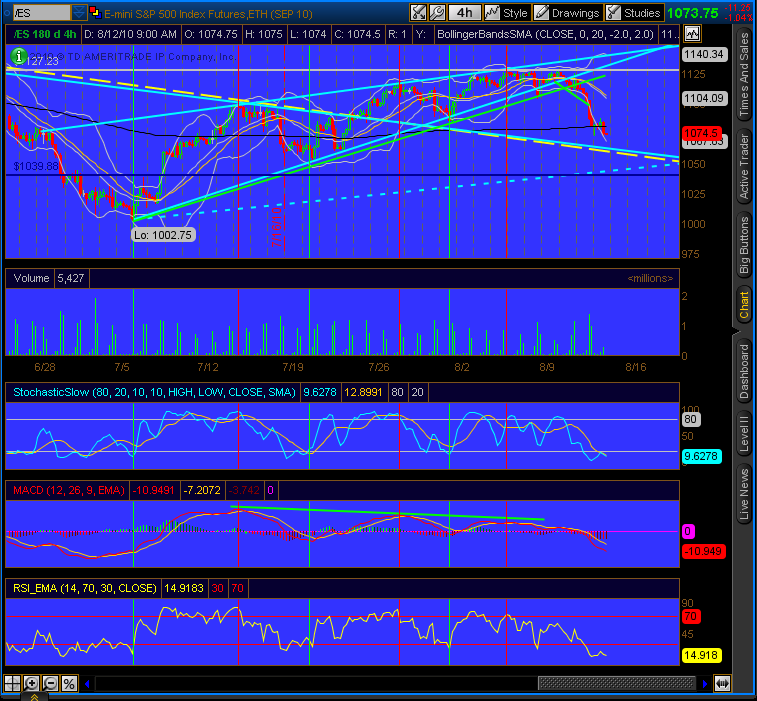This screenshot has width=757, height=701.
Task: Click the red RSI 70 level marker
Action: click(690, 617)
